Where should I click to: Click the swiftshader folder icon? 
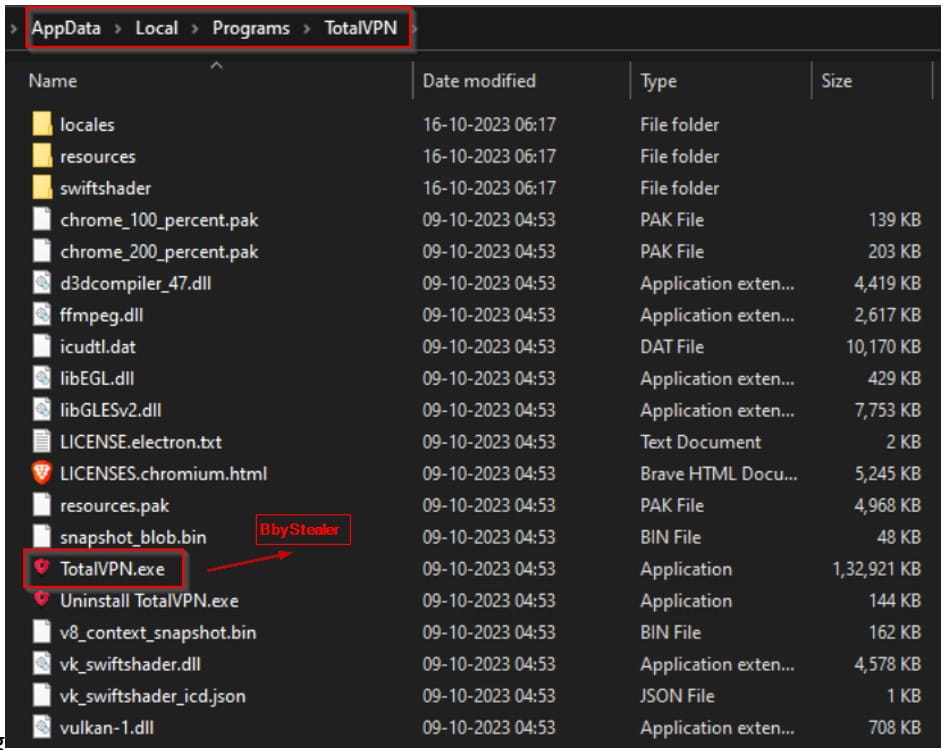tap(42, 188)
